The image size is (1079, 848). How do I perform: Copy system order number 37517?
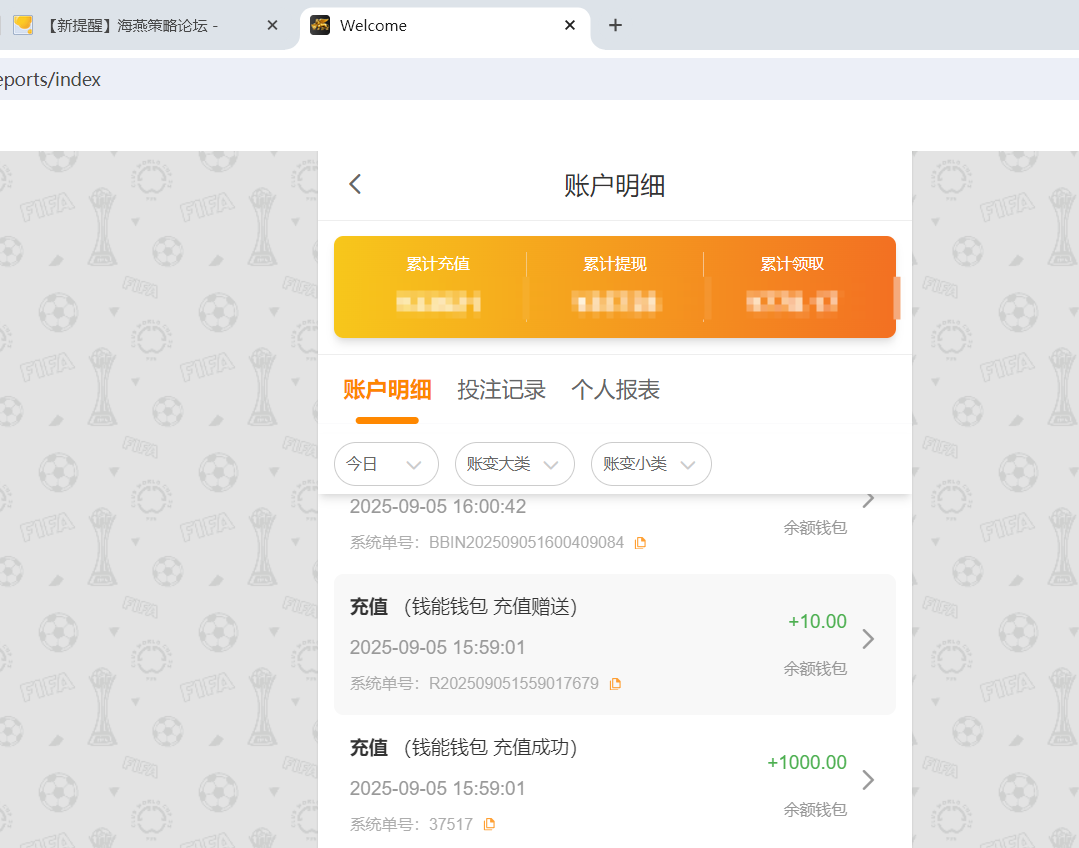(x=489, y=823)
